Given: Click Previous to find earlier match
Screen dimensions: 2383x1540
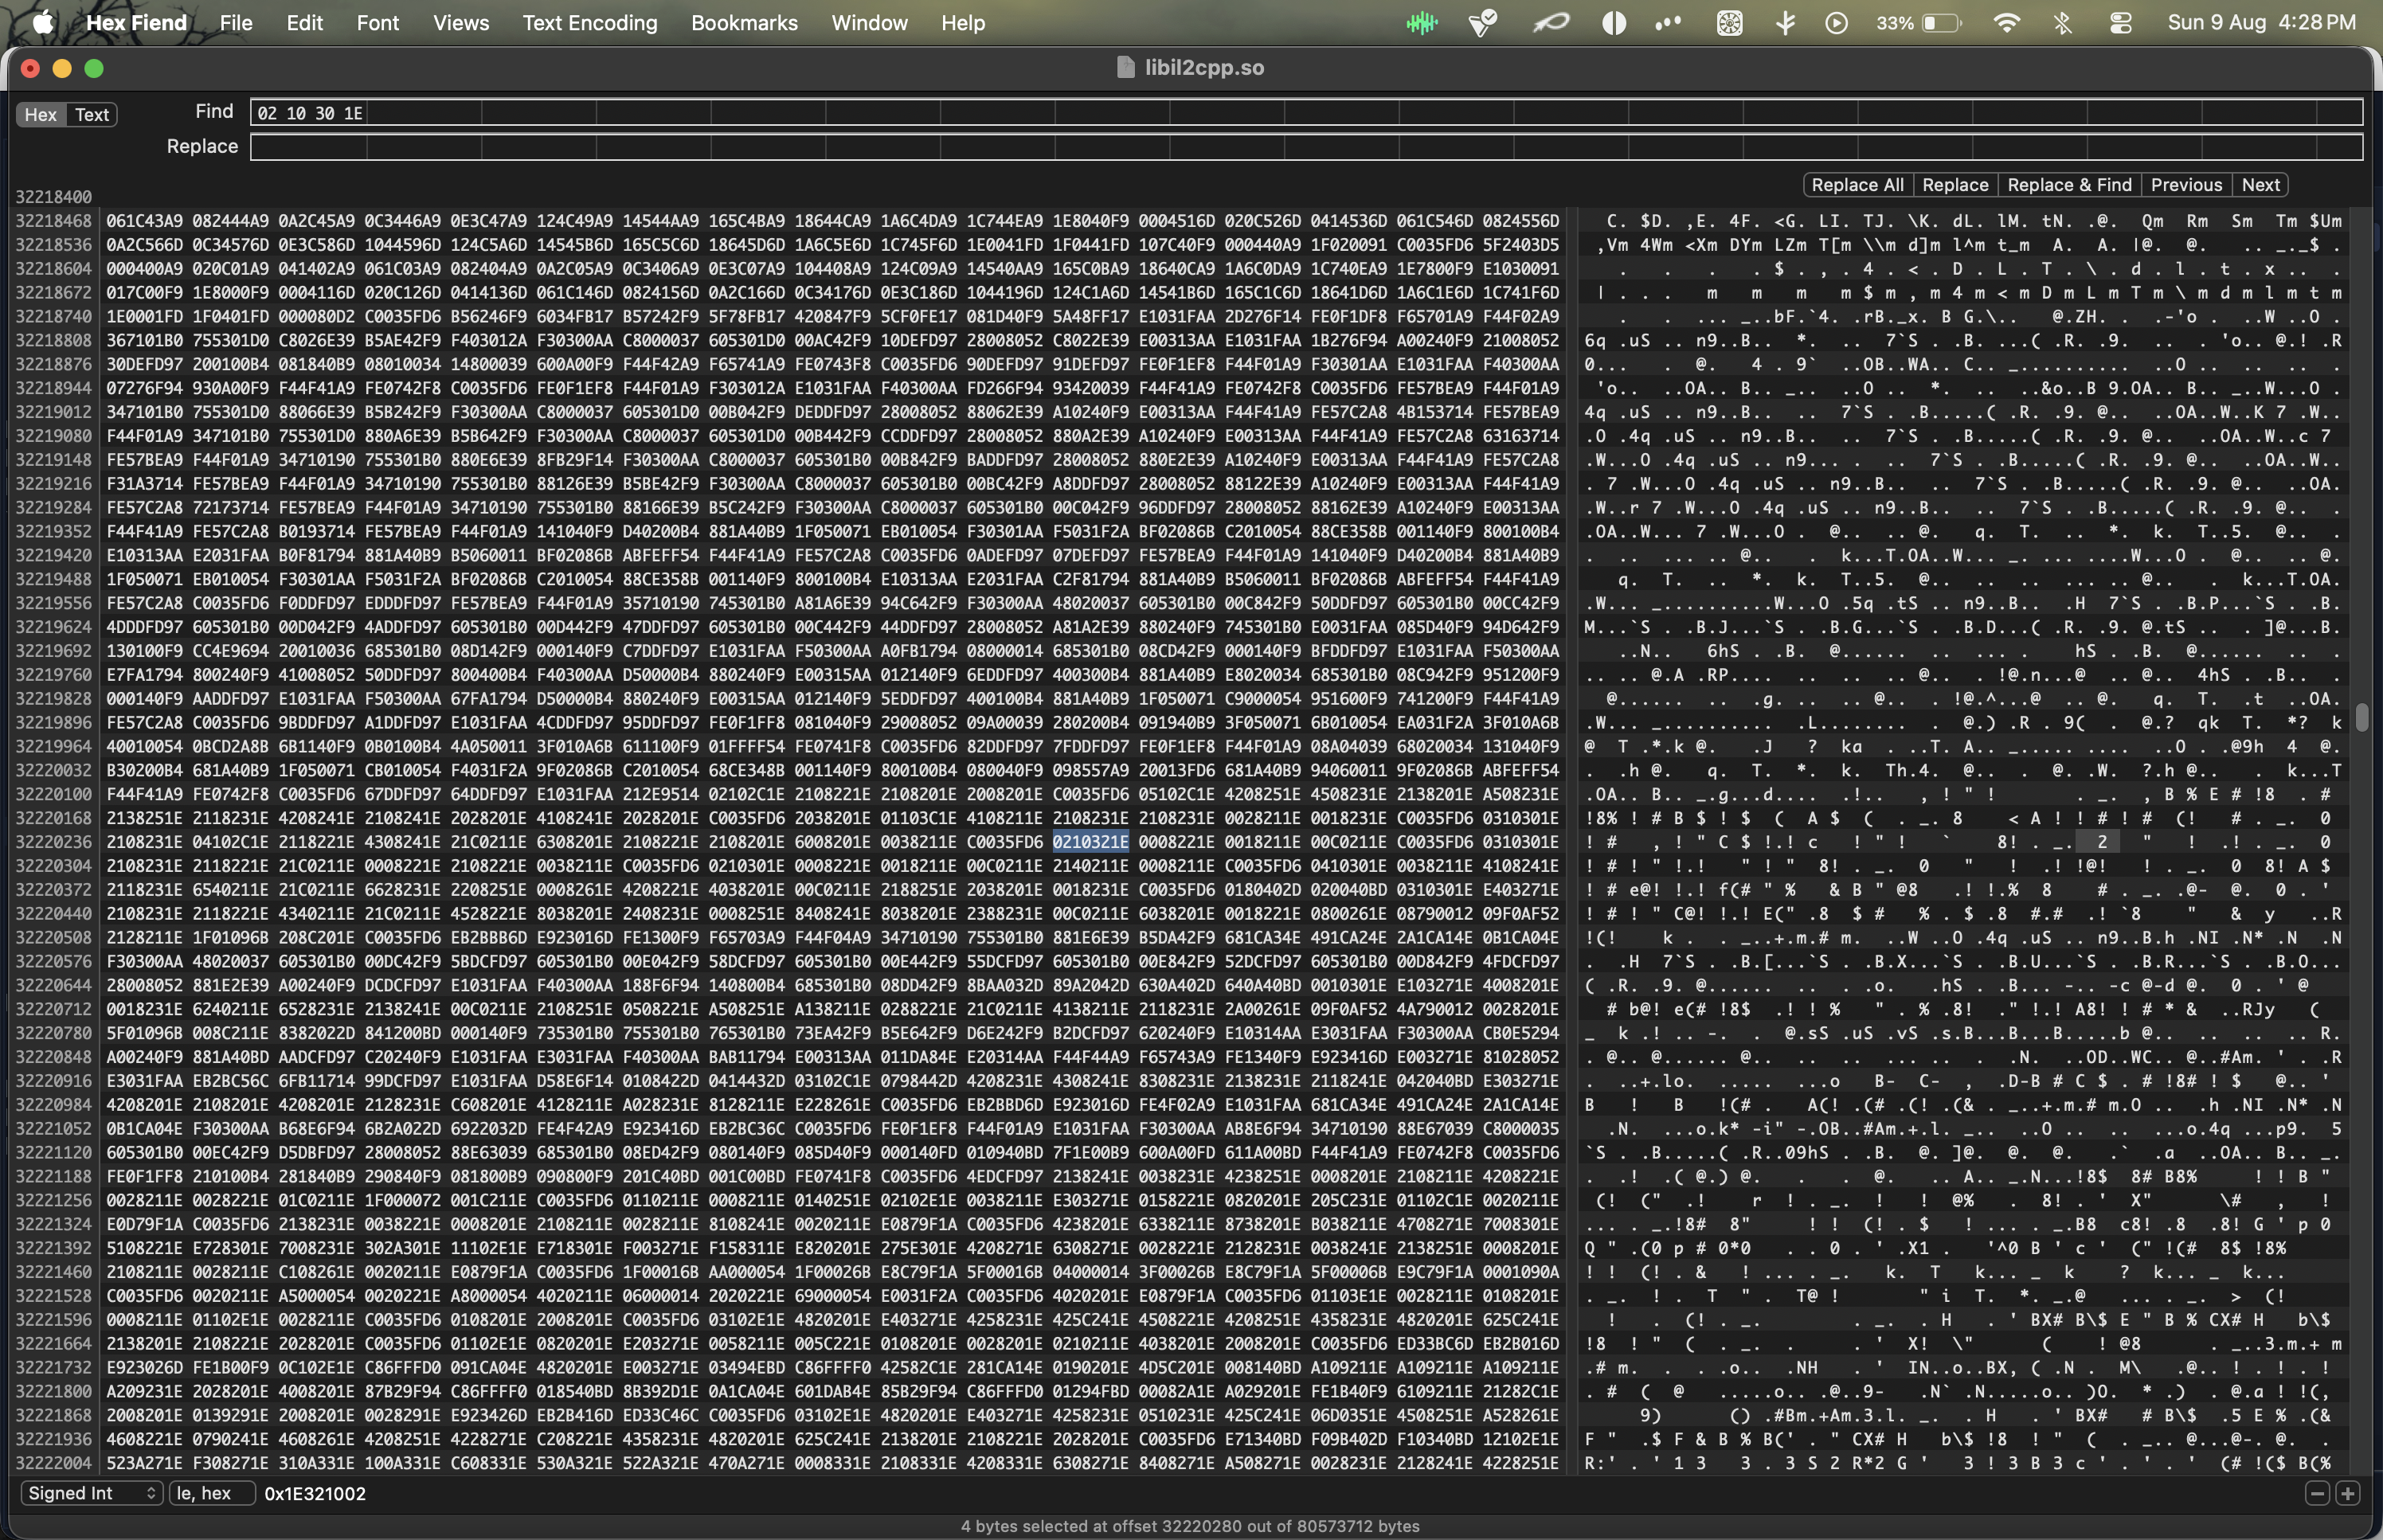Looking at the screenshot, I should [2186, 184].
